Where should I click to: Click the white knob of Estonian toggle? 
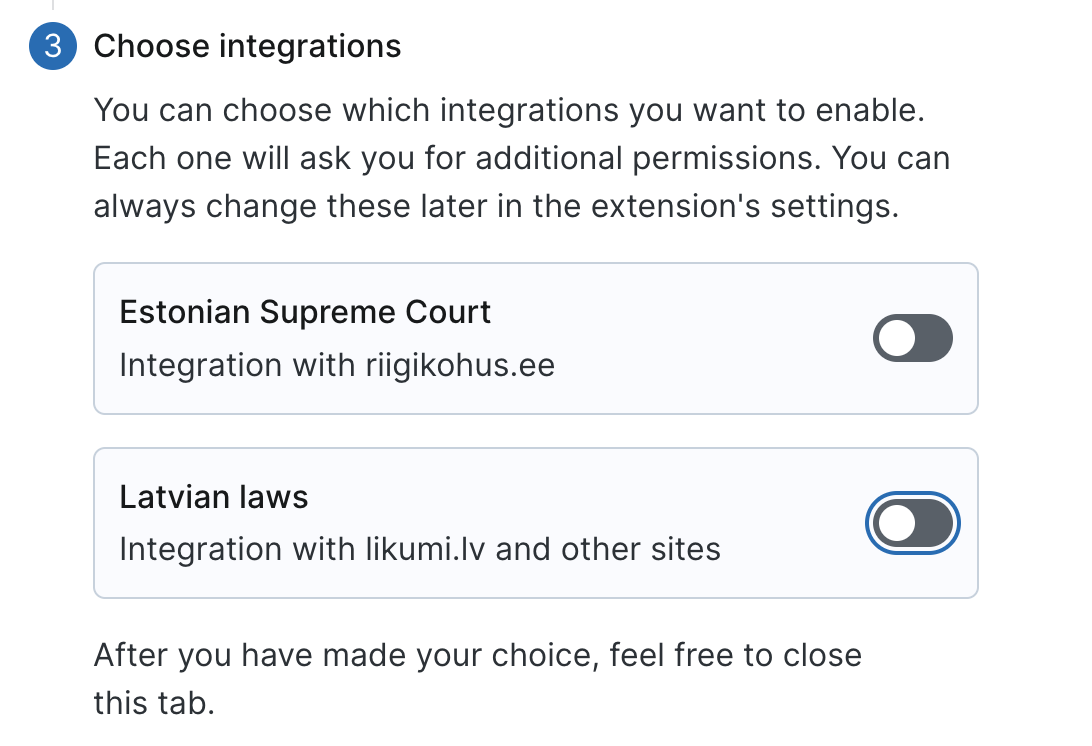(x=898, y=339)
